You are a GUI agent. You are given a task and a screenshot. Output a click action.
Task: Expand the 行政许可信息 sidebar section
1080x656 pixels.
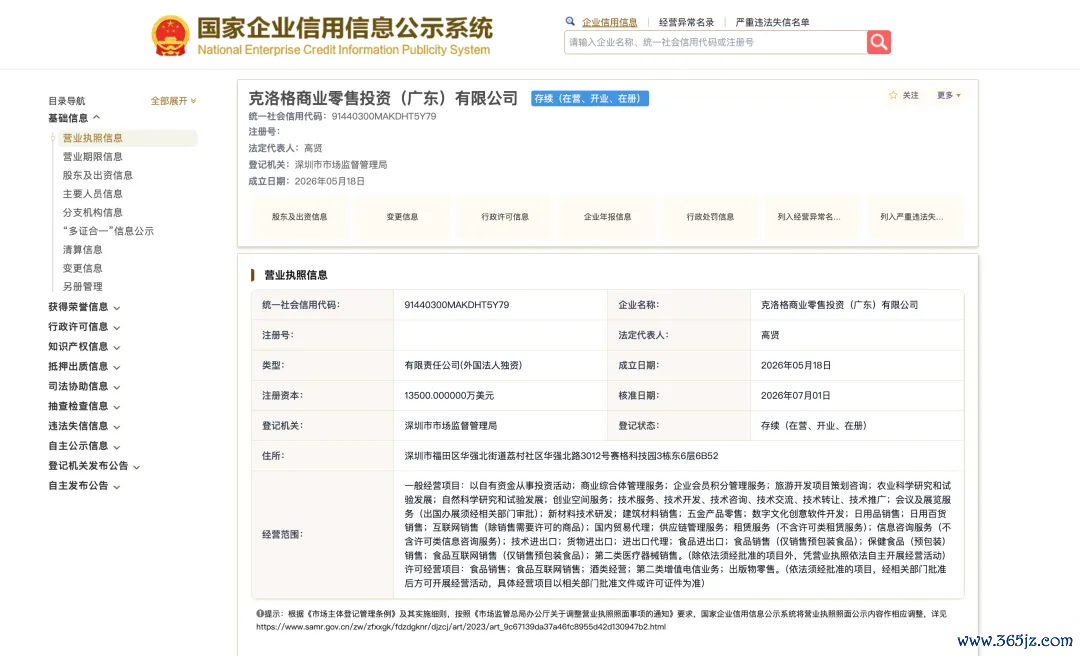[84, 327]
